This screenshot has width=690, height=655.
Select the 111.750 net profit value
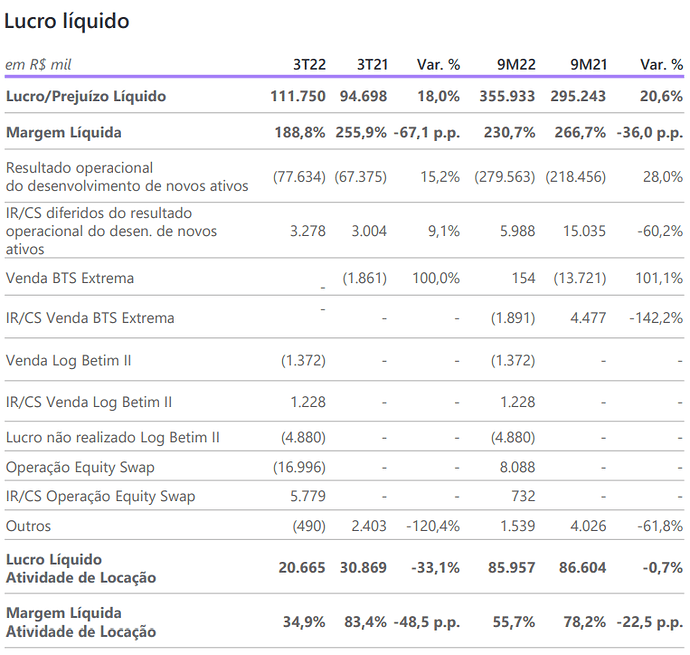click(298, 96)
